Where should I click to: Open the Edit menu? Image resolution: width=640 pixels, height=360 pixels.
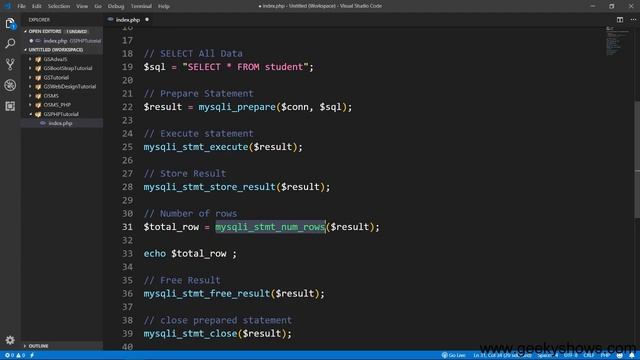(37, 6)
